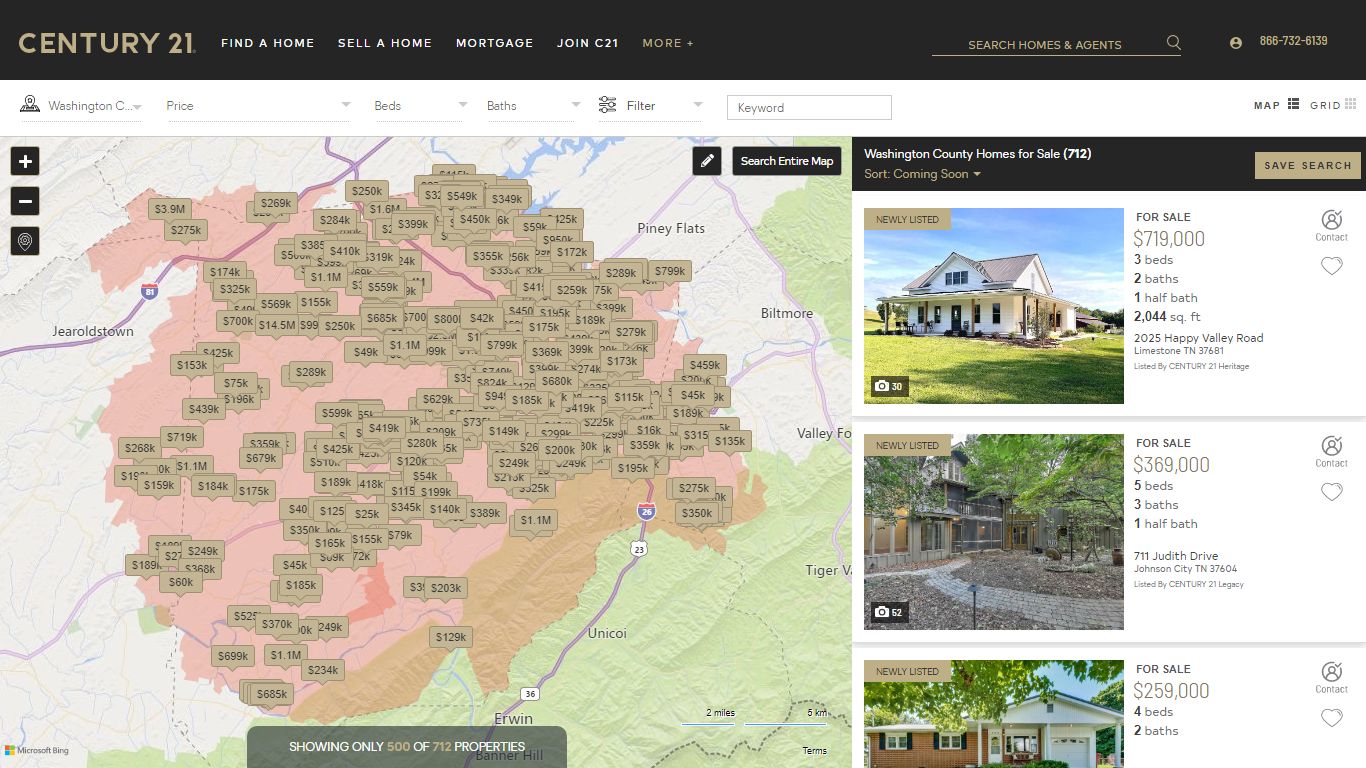Image resolution: width=1366 pixels, height=768 pixels.
Task: Activate the draw-on-map pencil tool
Action: 707,161
